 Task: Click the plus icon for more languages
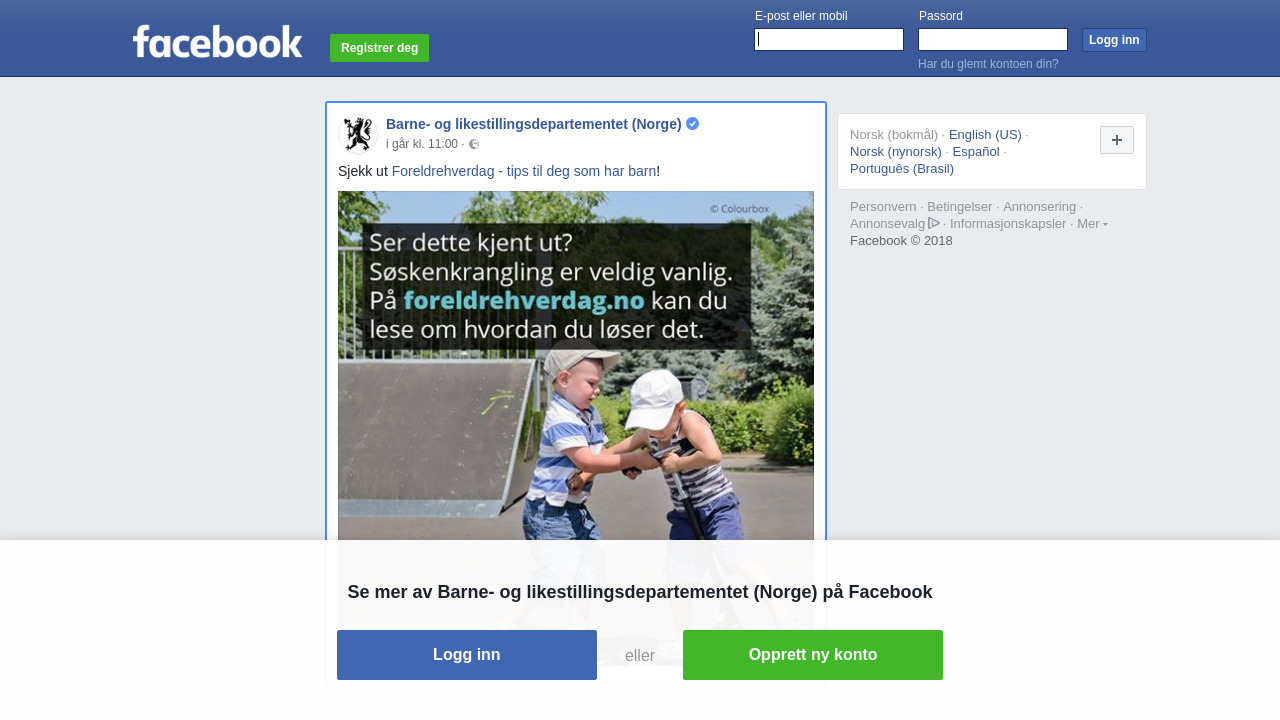coord(1117,140)
